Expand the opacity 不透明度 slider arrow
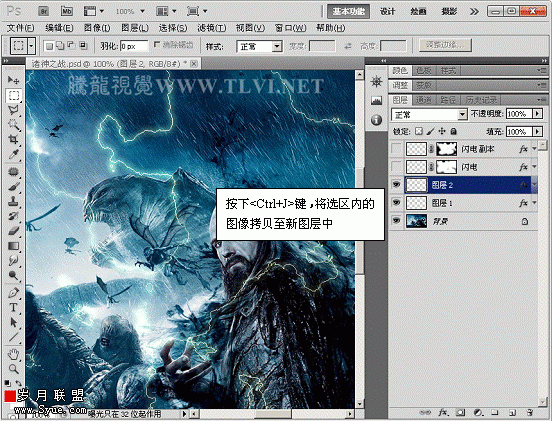The height and width of the screenshot is (421, 552). 537,114
